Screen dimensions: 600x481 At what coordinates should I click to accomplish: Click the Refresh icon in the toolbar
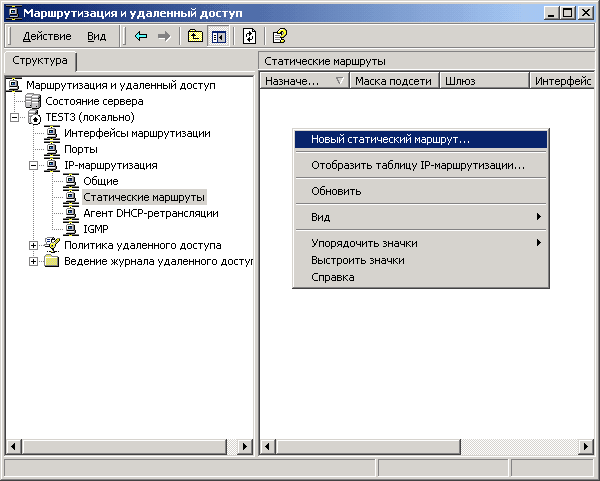(x=250, y=36)
